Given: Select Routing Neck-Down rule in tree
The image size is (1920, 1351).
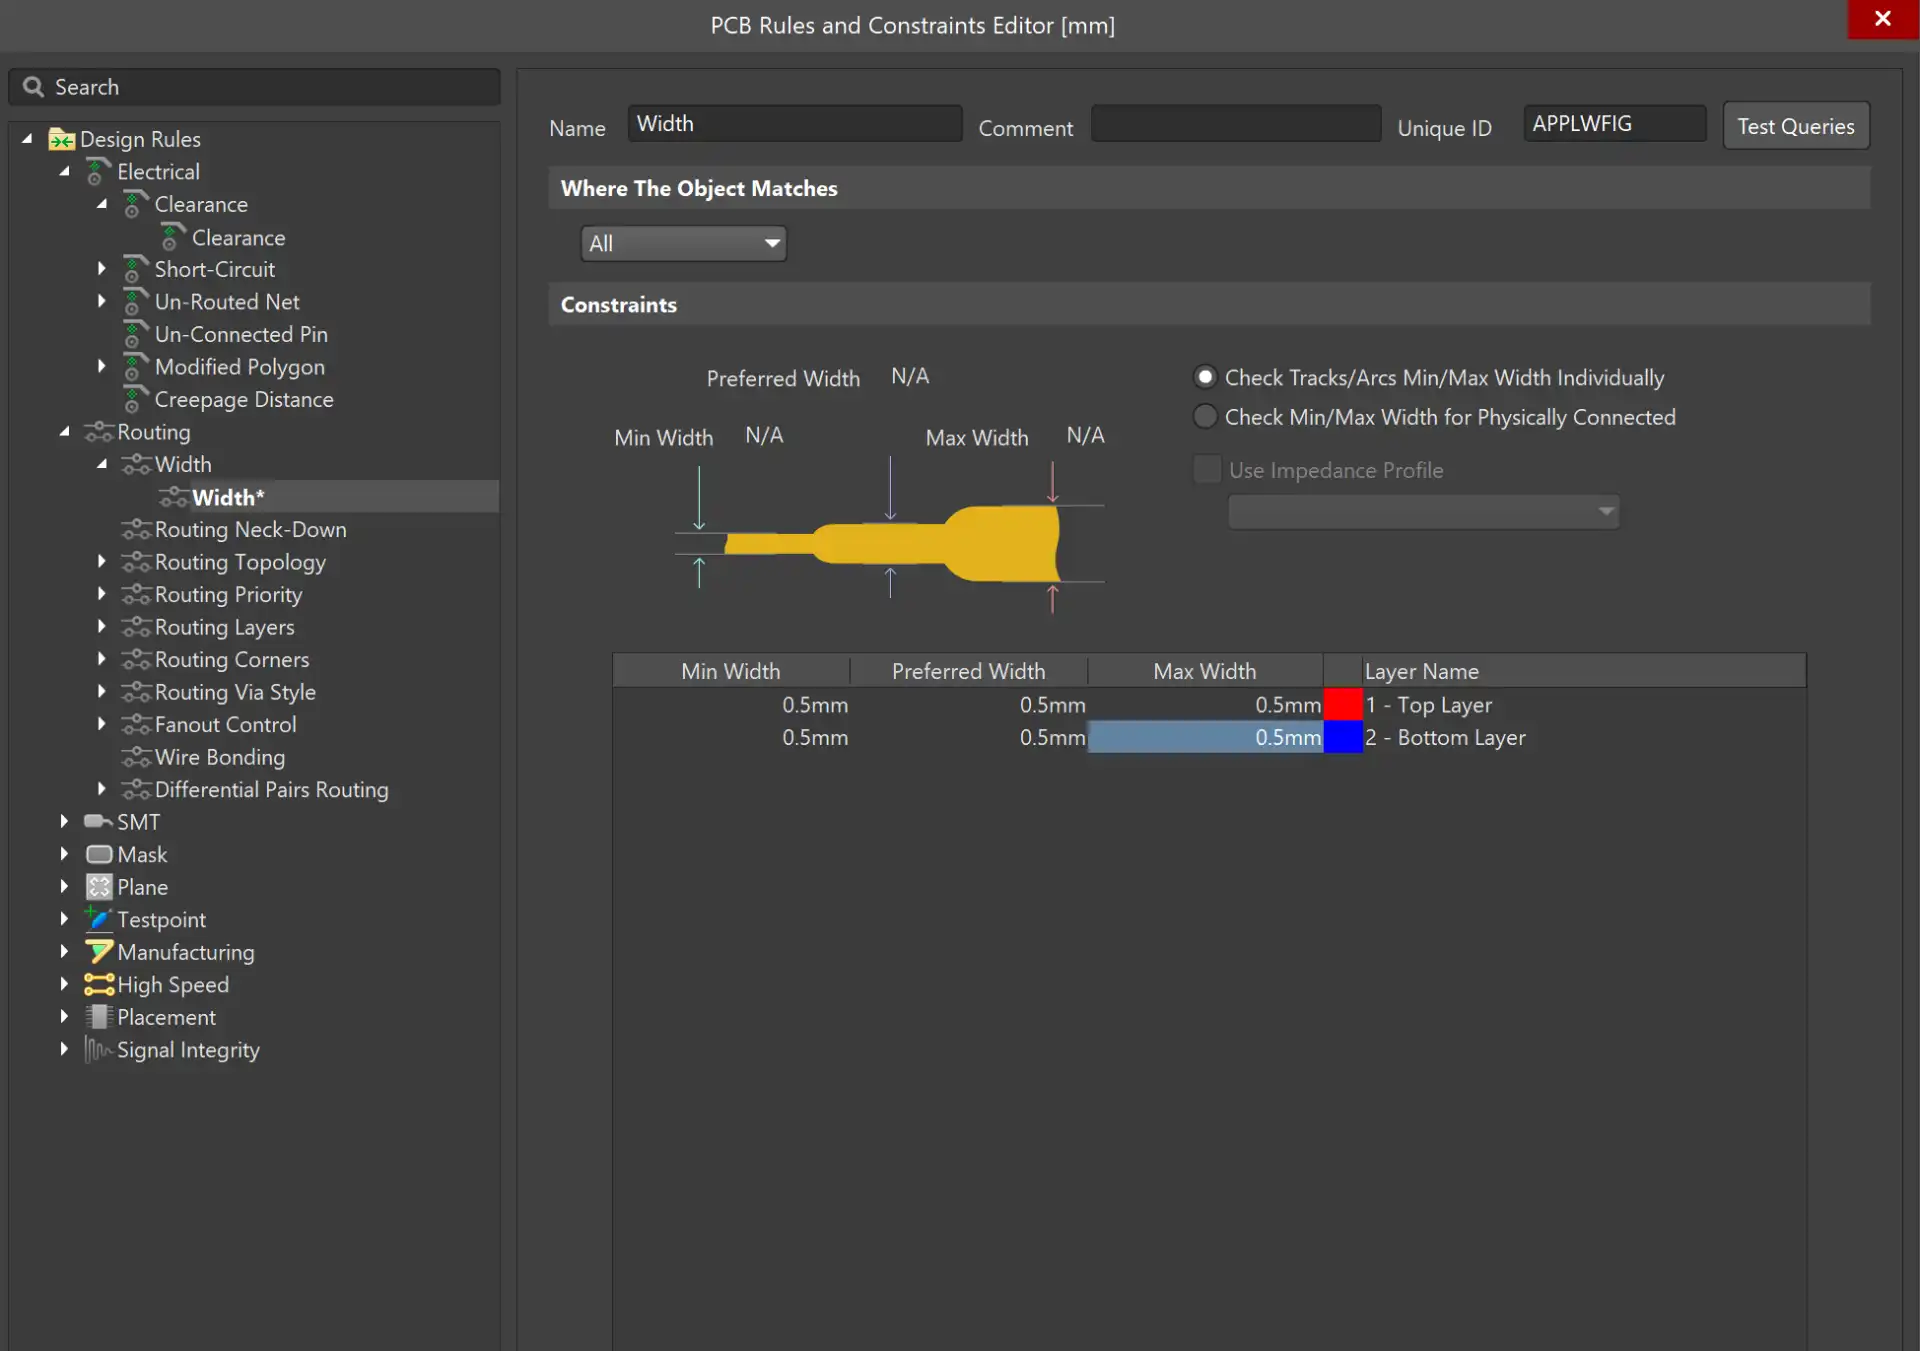Looking at the screenshot, I should pyautogui.click(x=250, y=529).
